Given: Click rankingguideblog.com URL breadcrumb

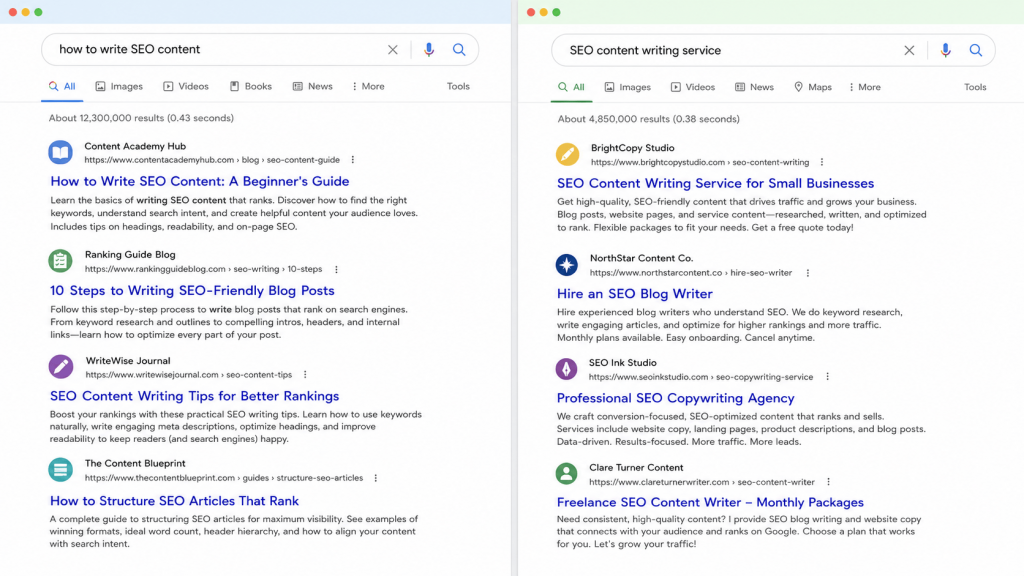Looking at the screenshot, I should (203, 269).
